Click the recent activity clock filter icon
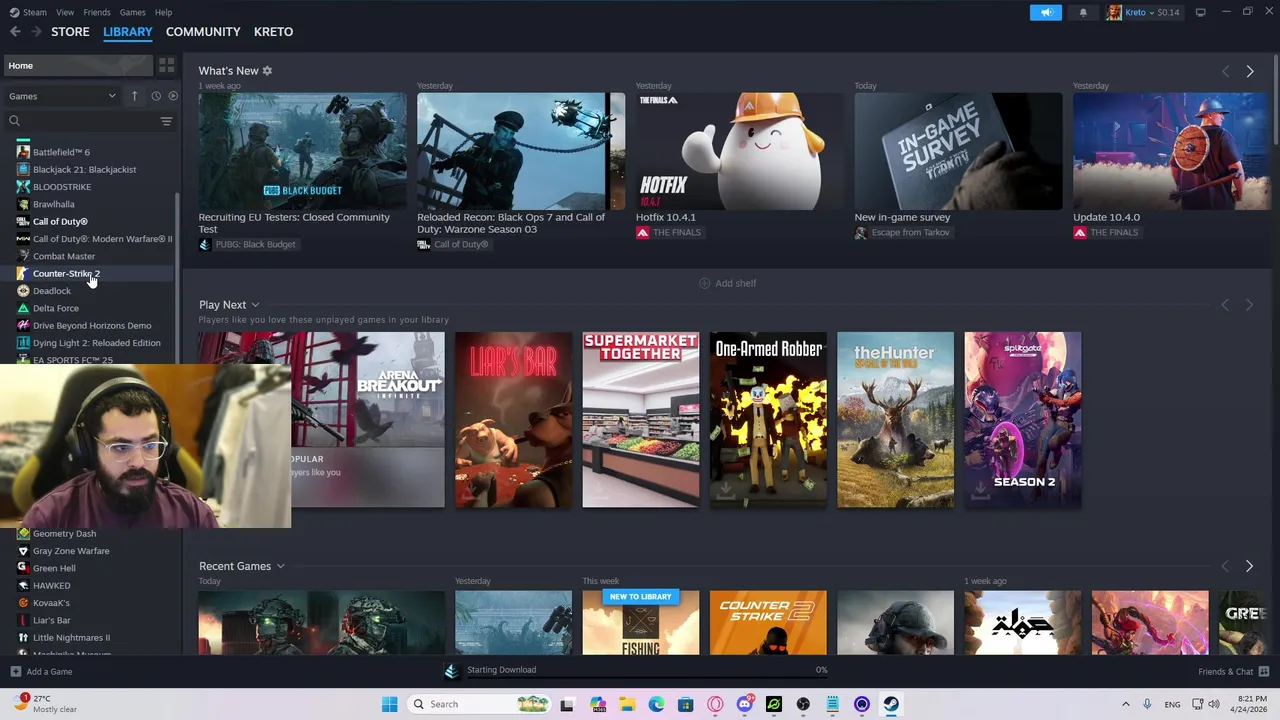 coord(156,96)
